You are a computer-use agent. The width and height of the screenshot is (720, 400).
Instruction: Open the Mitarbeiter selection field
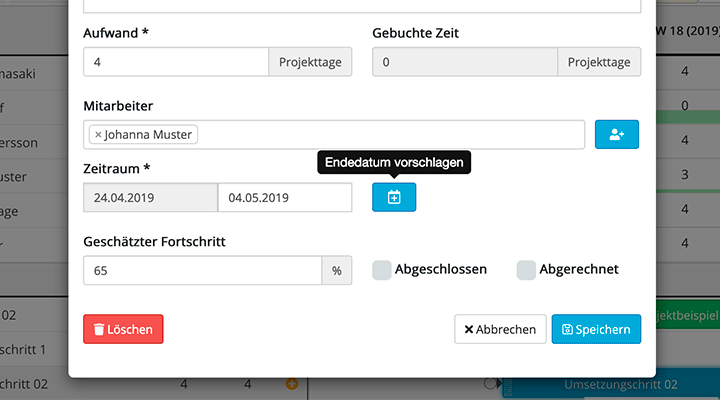(x=390, y=135)
